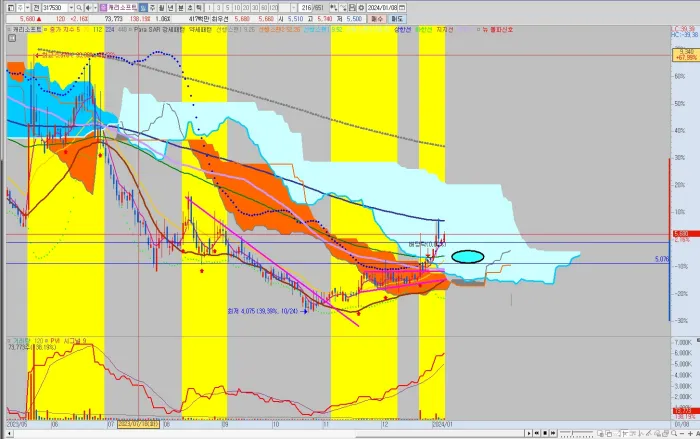Image resolution: width=700 pixels, height=439 pixels.
Task: Click the crosshair cursor icon in the bottom toolbar
Action: (x=625, y=433)
